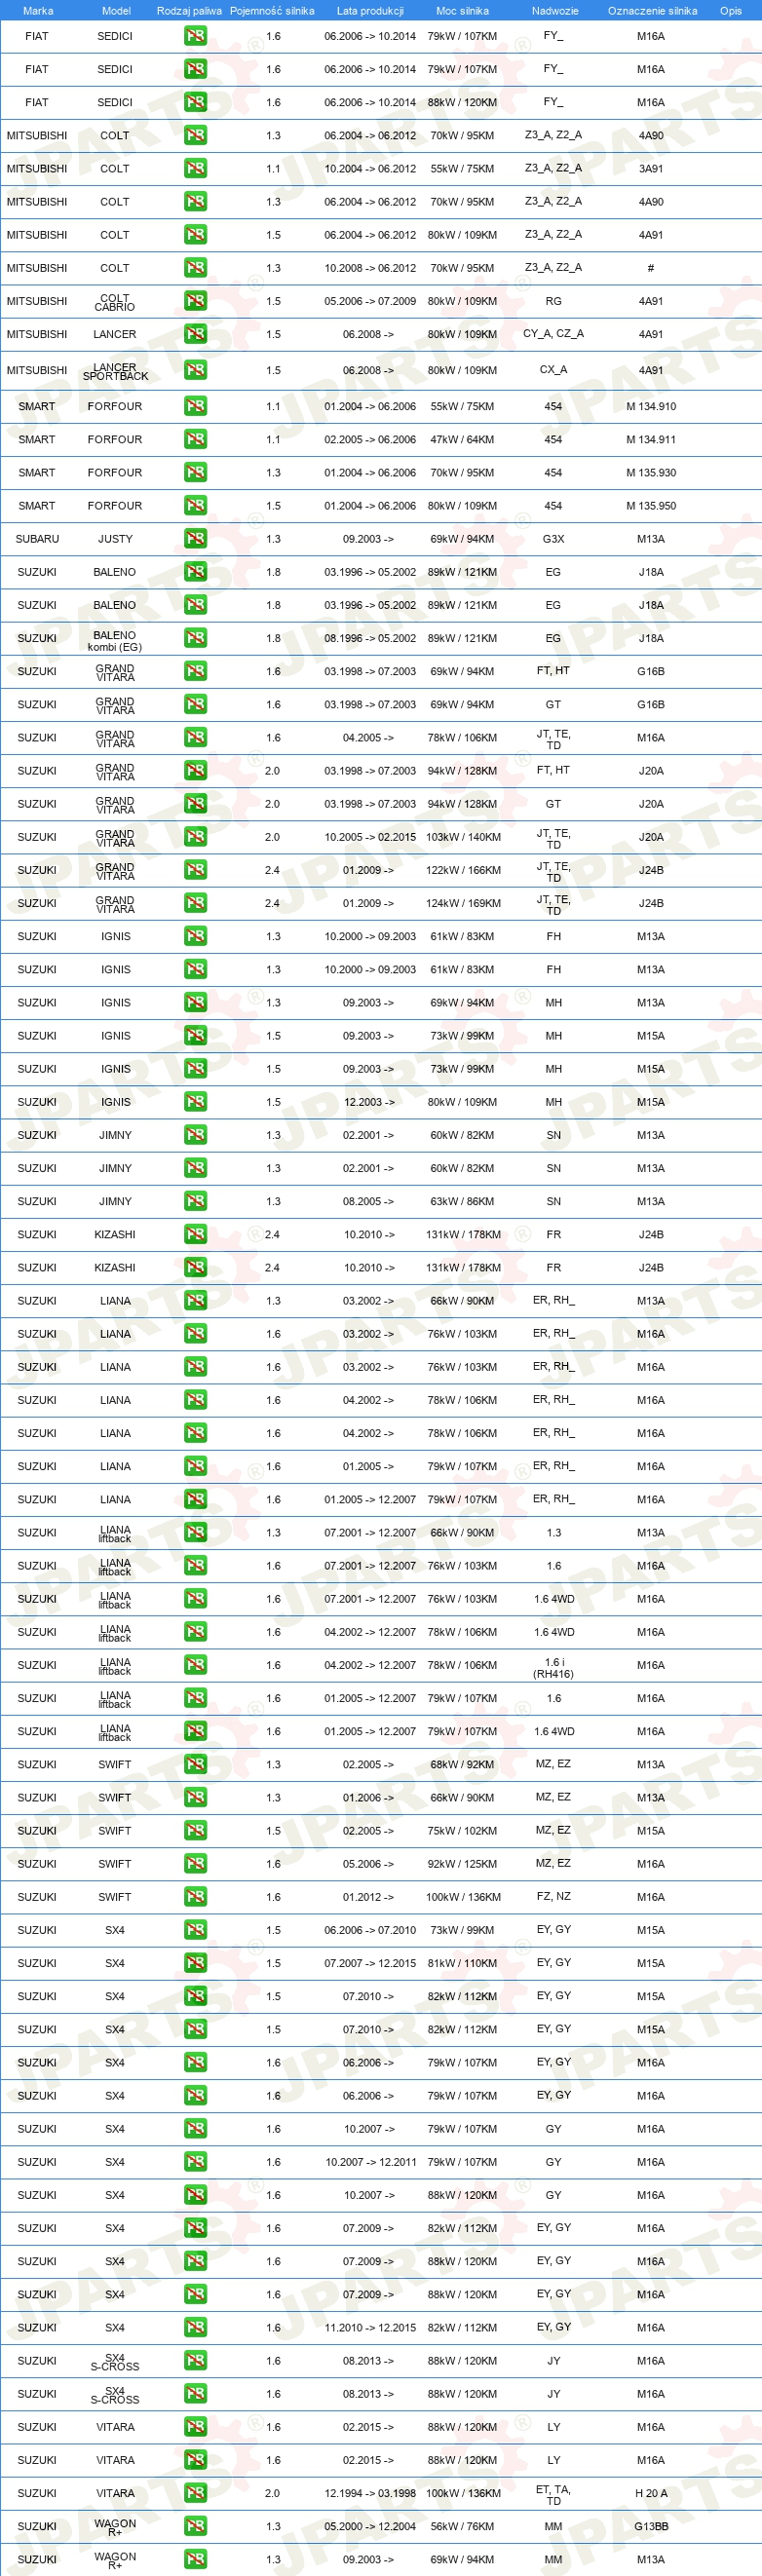The height and width of the screenshot is (2576, 762).
Task: Click the BALENO kombi (EG) model cell
Action: pos(115,641)
